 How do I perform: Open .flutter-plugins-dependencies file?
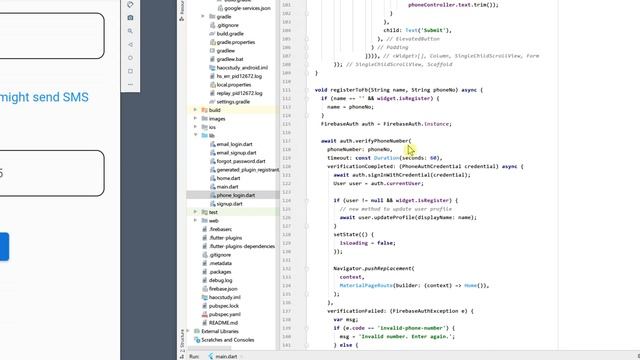pyautogui.click(x=238, y=246)
